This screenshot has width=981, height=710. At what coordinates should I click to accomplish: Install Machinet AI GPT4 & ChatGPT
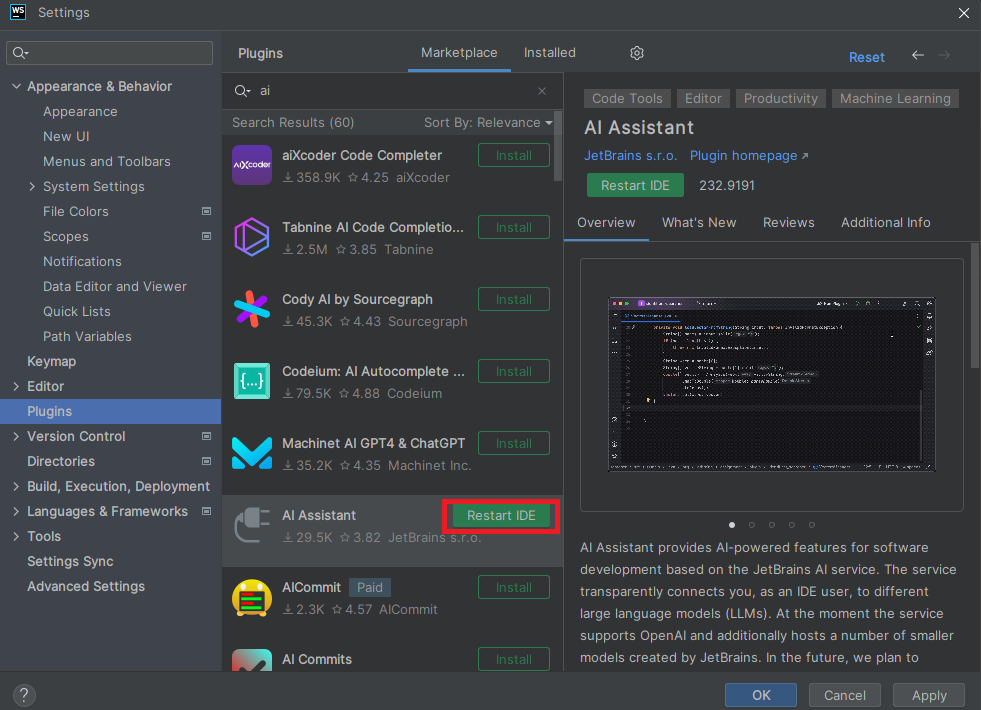click(514, 443)
